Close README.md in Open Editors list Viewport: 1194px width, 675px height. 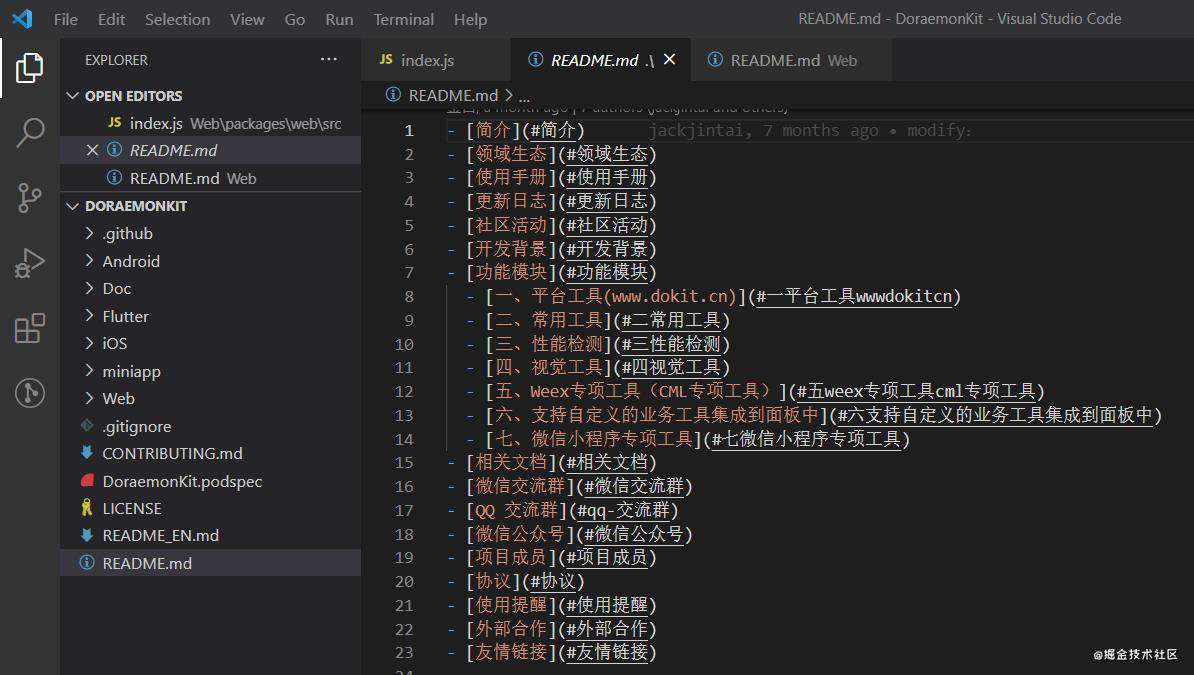92,150
